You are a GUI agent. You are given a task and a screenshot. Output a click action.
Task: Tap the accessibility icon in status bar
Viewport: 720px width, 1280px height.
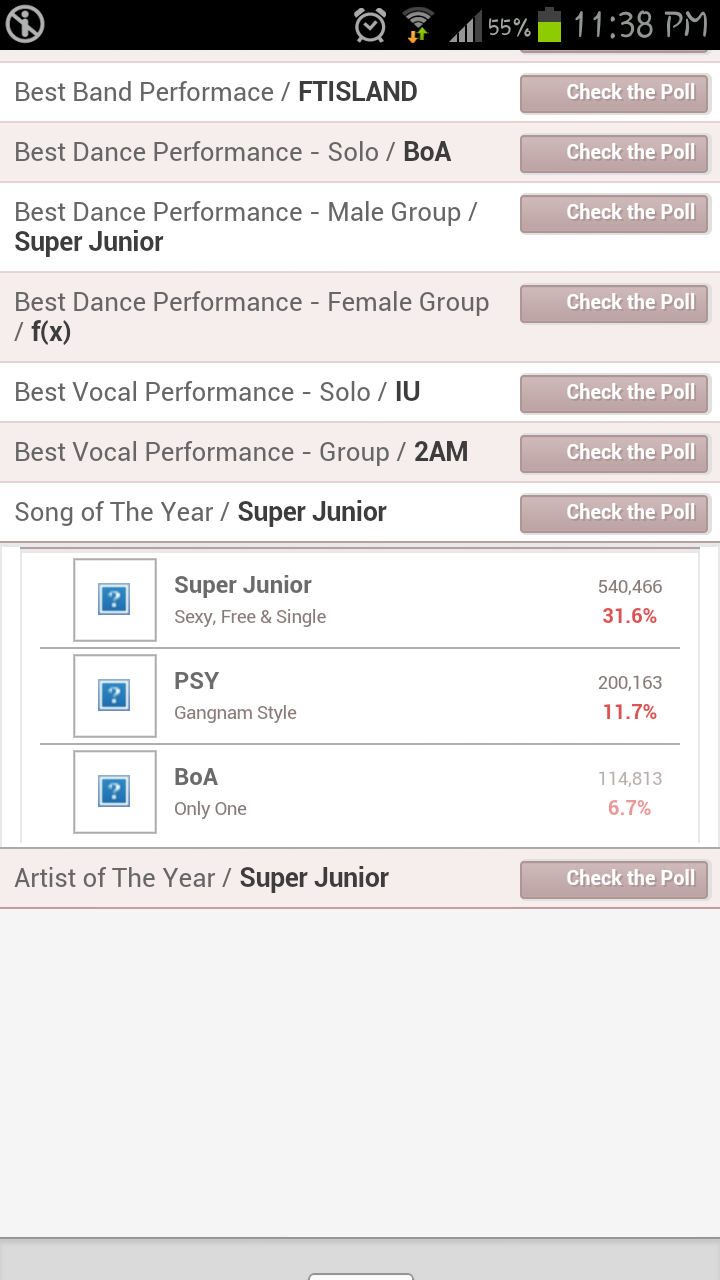click(x=25, y=25)
